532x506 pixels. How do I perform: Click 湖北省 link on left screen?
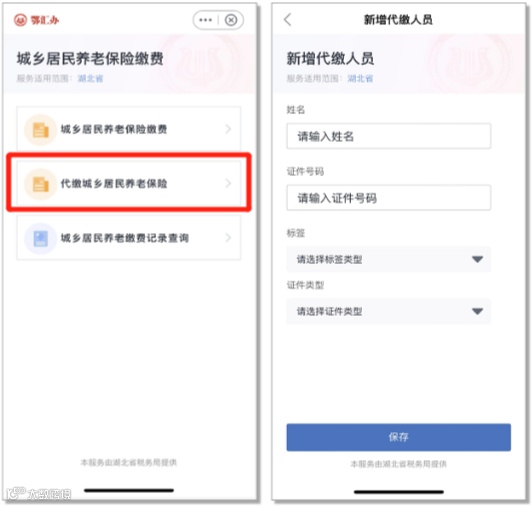click(x=90, y=78)
